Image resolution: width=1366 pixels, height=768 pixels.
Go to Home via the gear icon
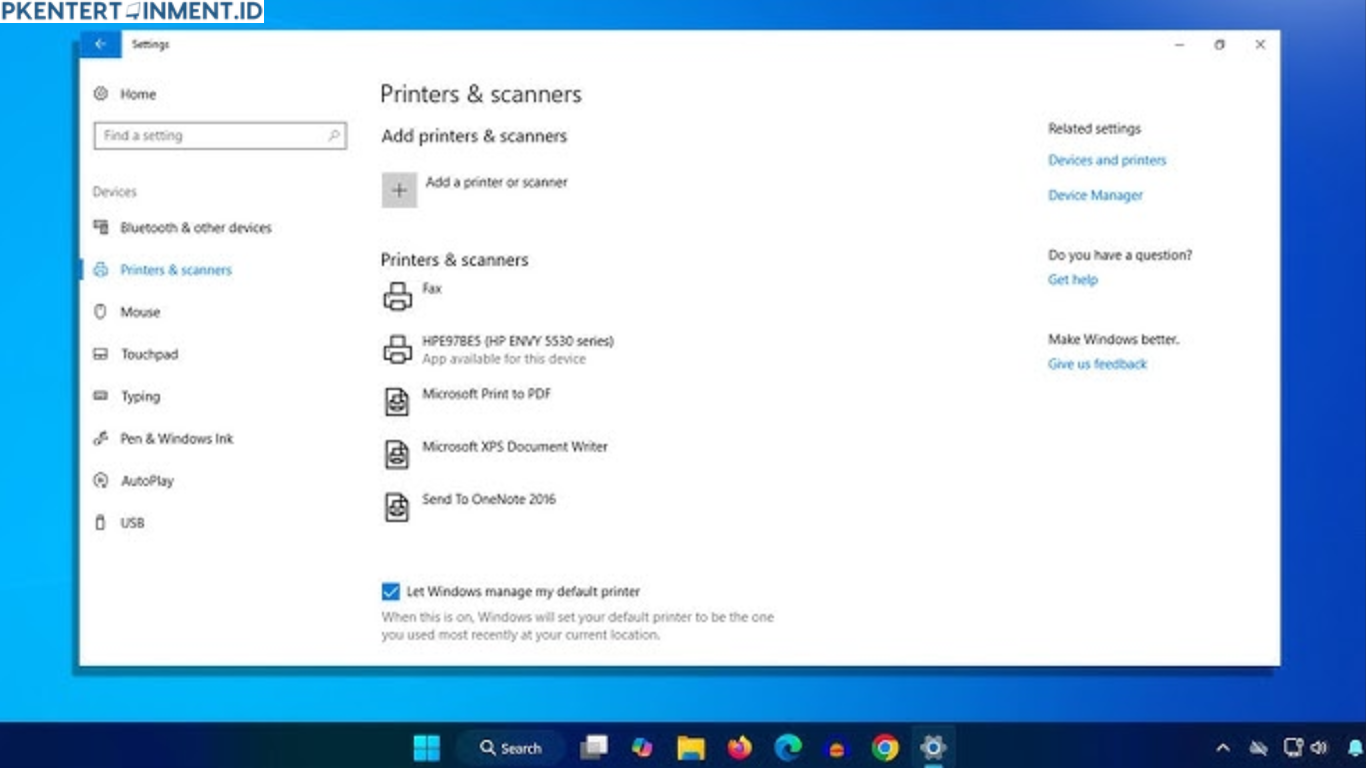(x=100, y=94)
